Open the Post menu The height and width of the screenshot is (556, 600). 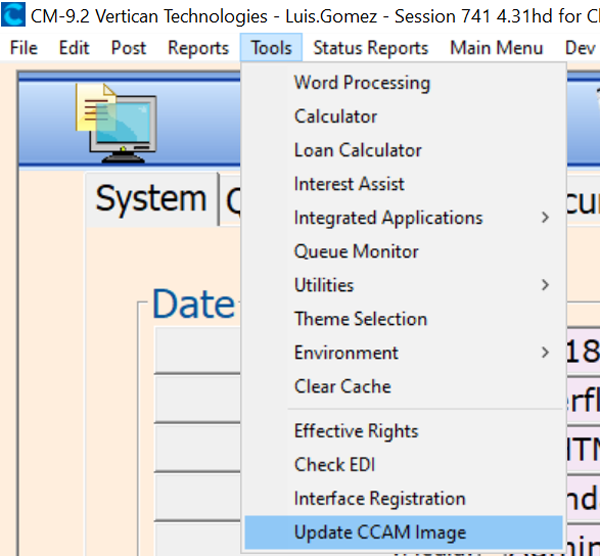coord(129,48)
